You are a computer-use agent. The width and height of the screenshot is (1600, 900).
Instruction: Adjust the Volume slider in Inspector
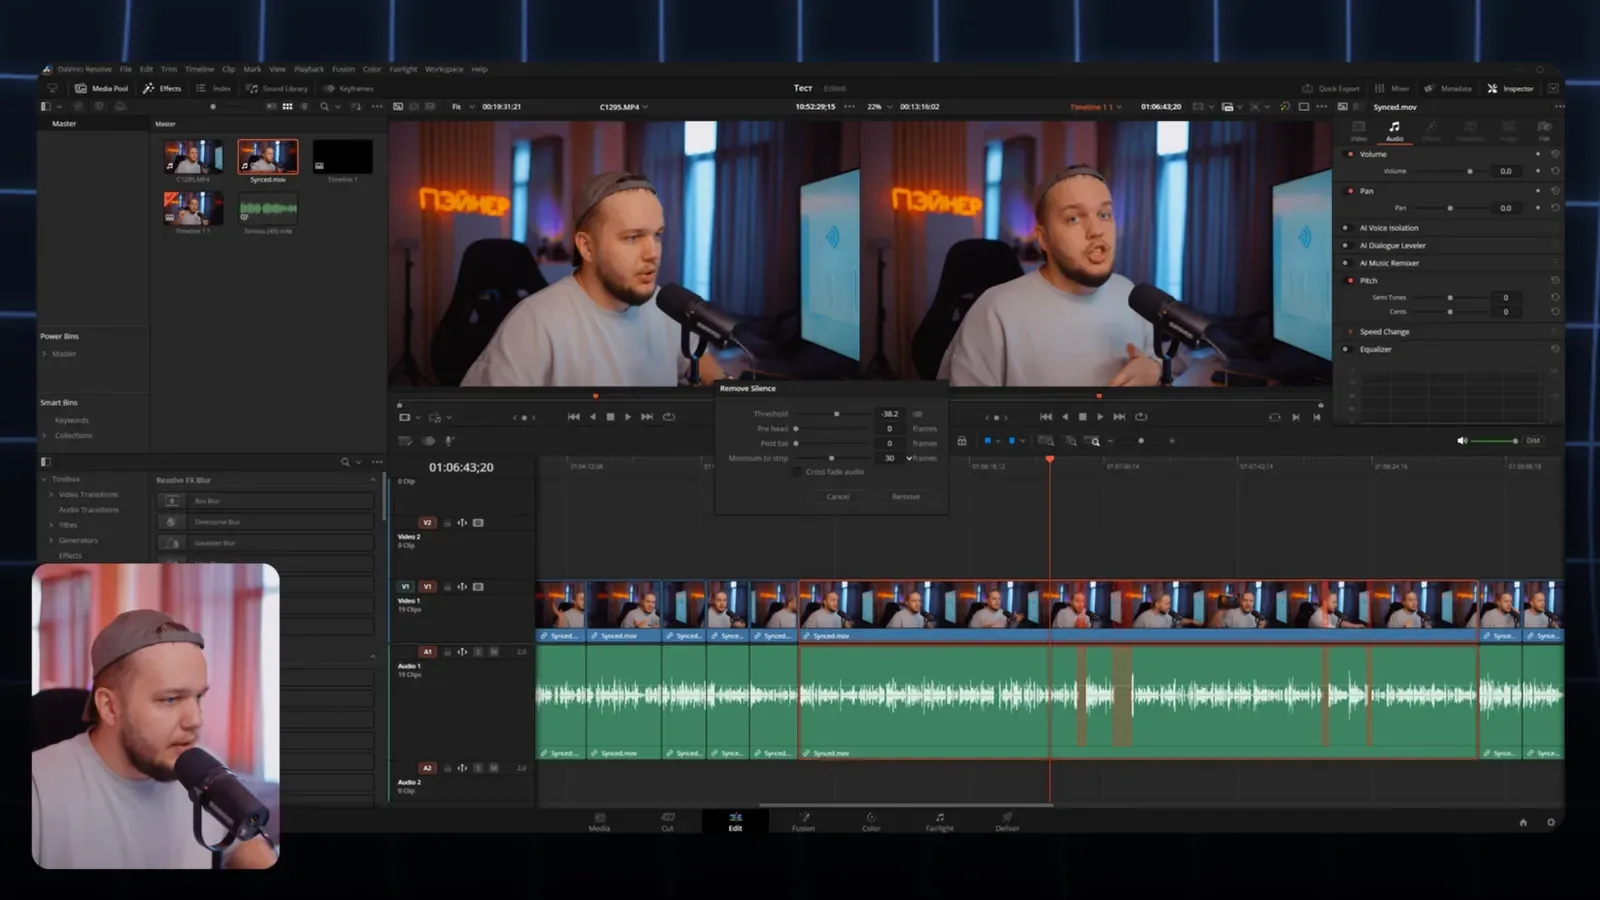click(x=1469, y=171)
